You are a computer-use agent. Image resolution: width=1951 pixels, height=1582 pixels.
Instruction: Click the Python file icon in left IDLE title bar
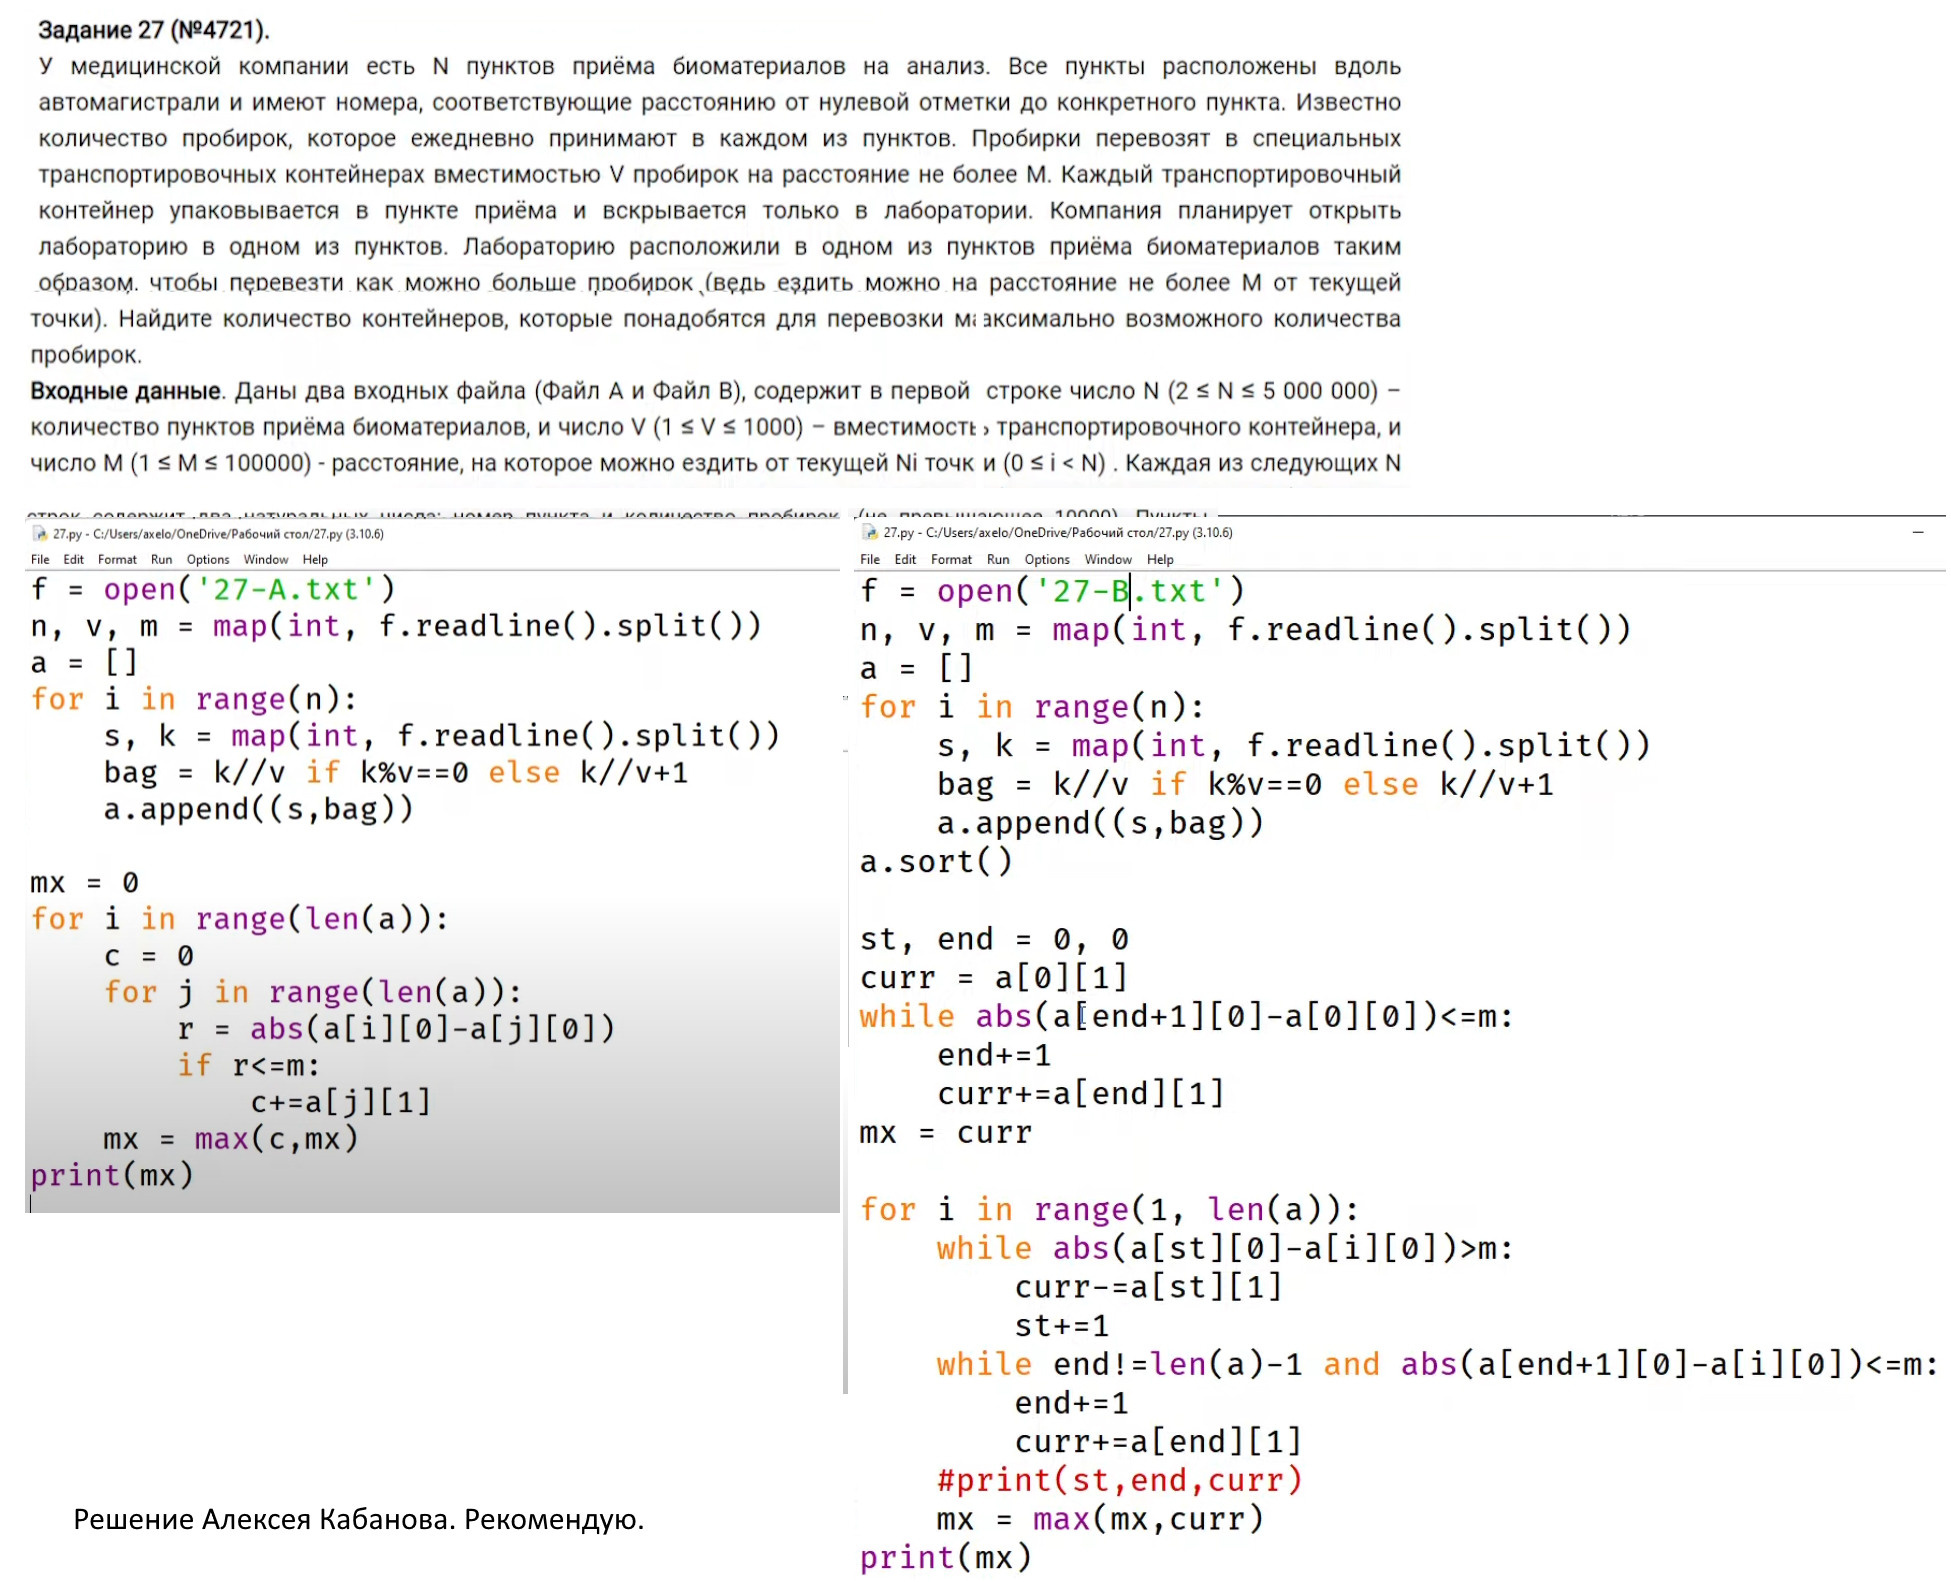(40, 533)
